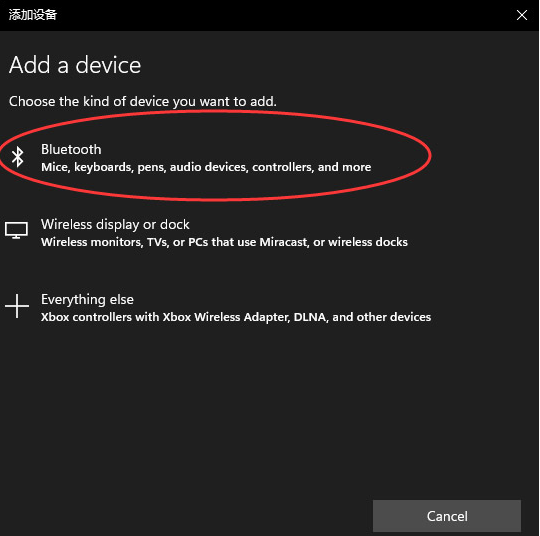Click the monitor icon for wireless display

[x=16, y=230]
